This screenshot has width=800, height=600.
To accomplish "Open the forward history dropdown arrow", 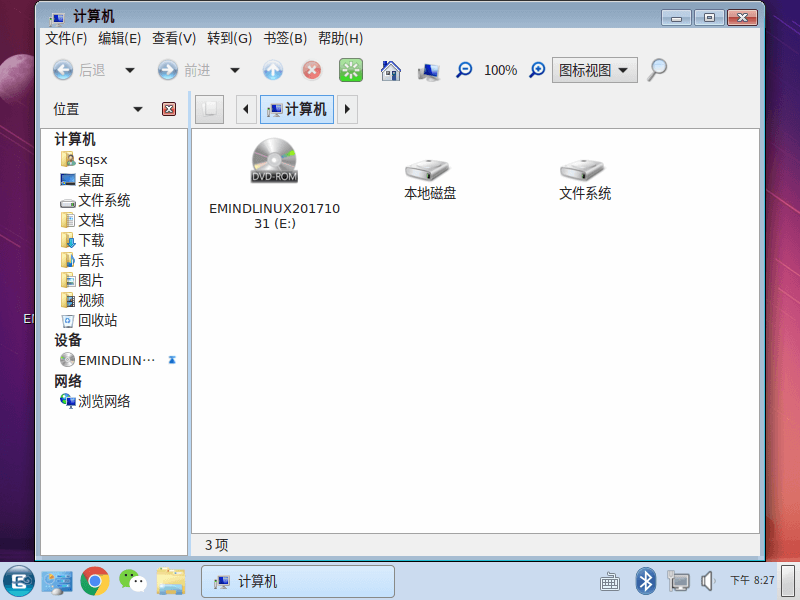I will point(235,70).
